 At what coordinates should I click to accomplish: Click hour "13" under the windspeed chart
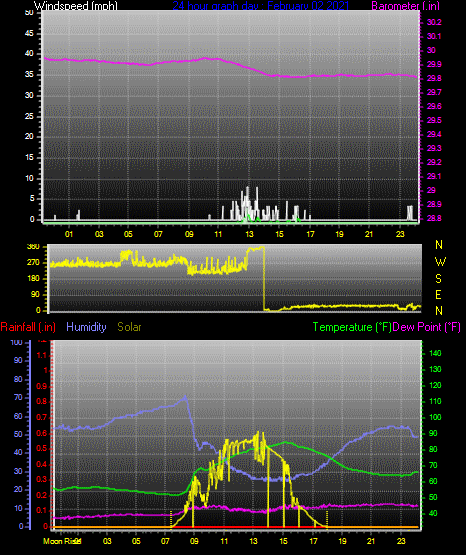(x=249, y=234)
